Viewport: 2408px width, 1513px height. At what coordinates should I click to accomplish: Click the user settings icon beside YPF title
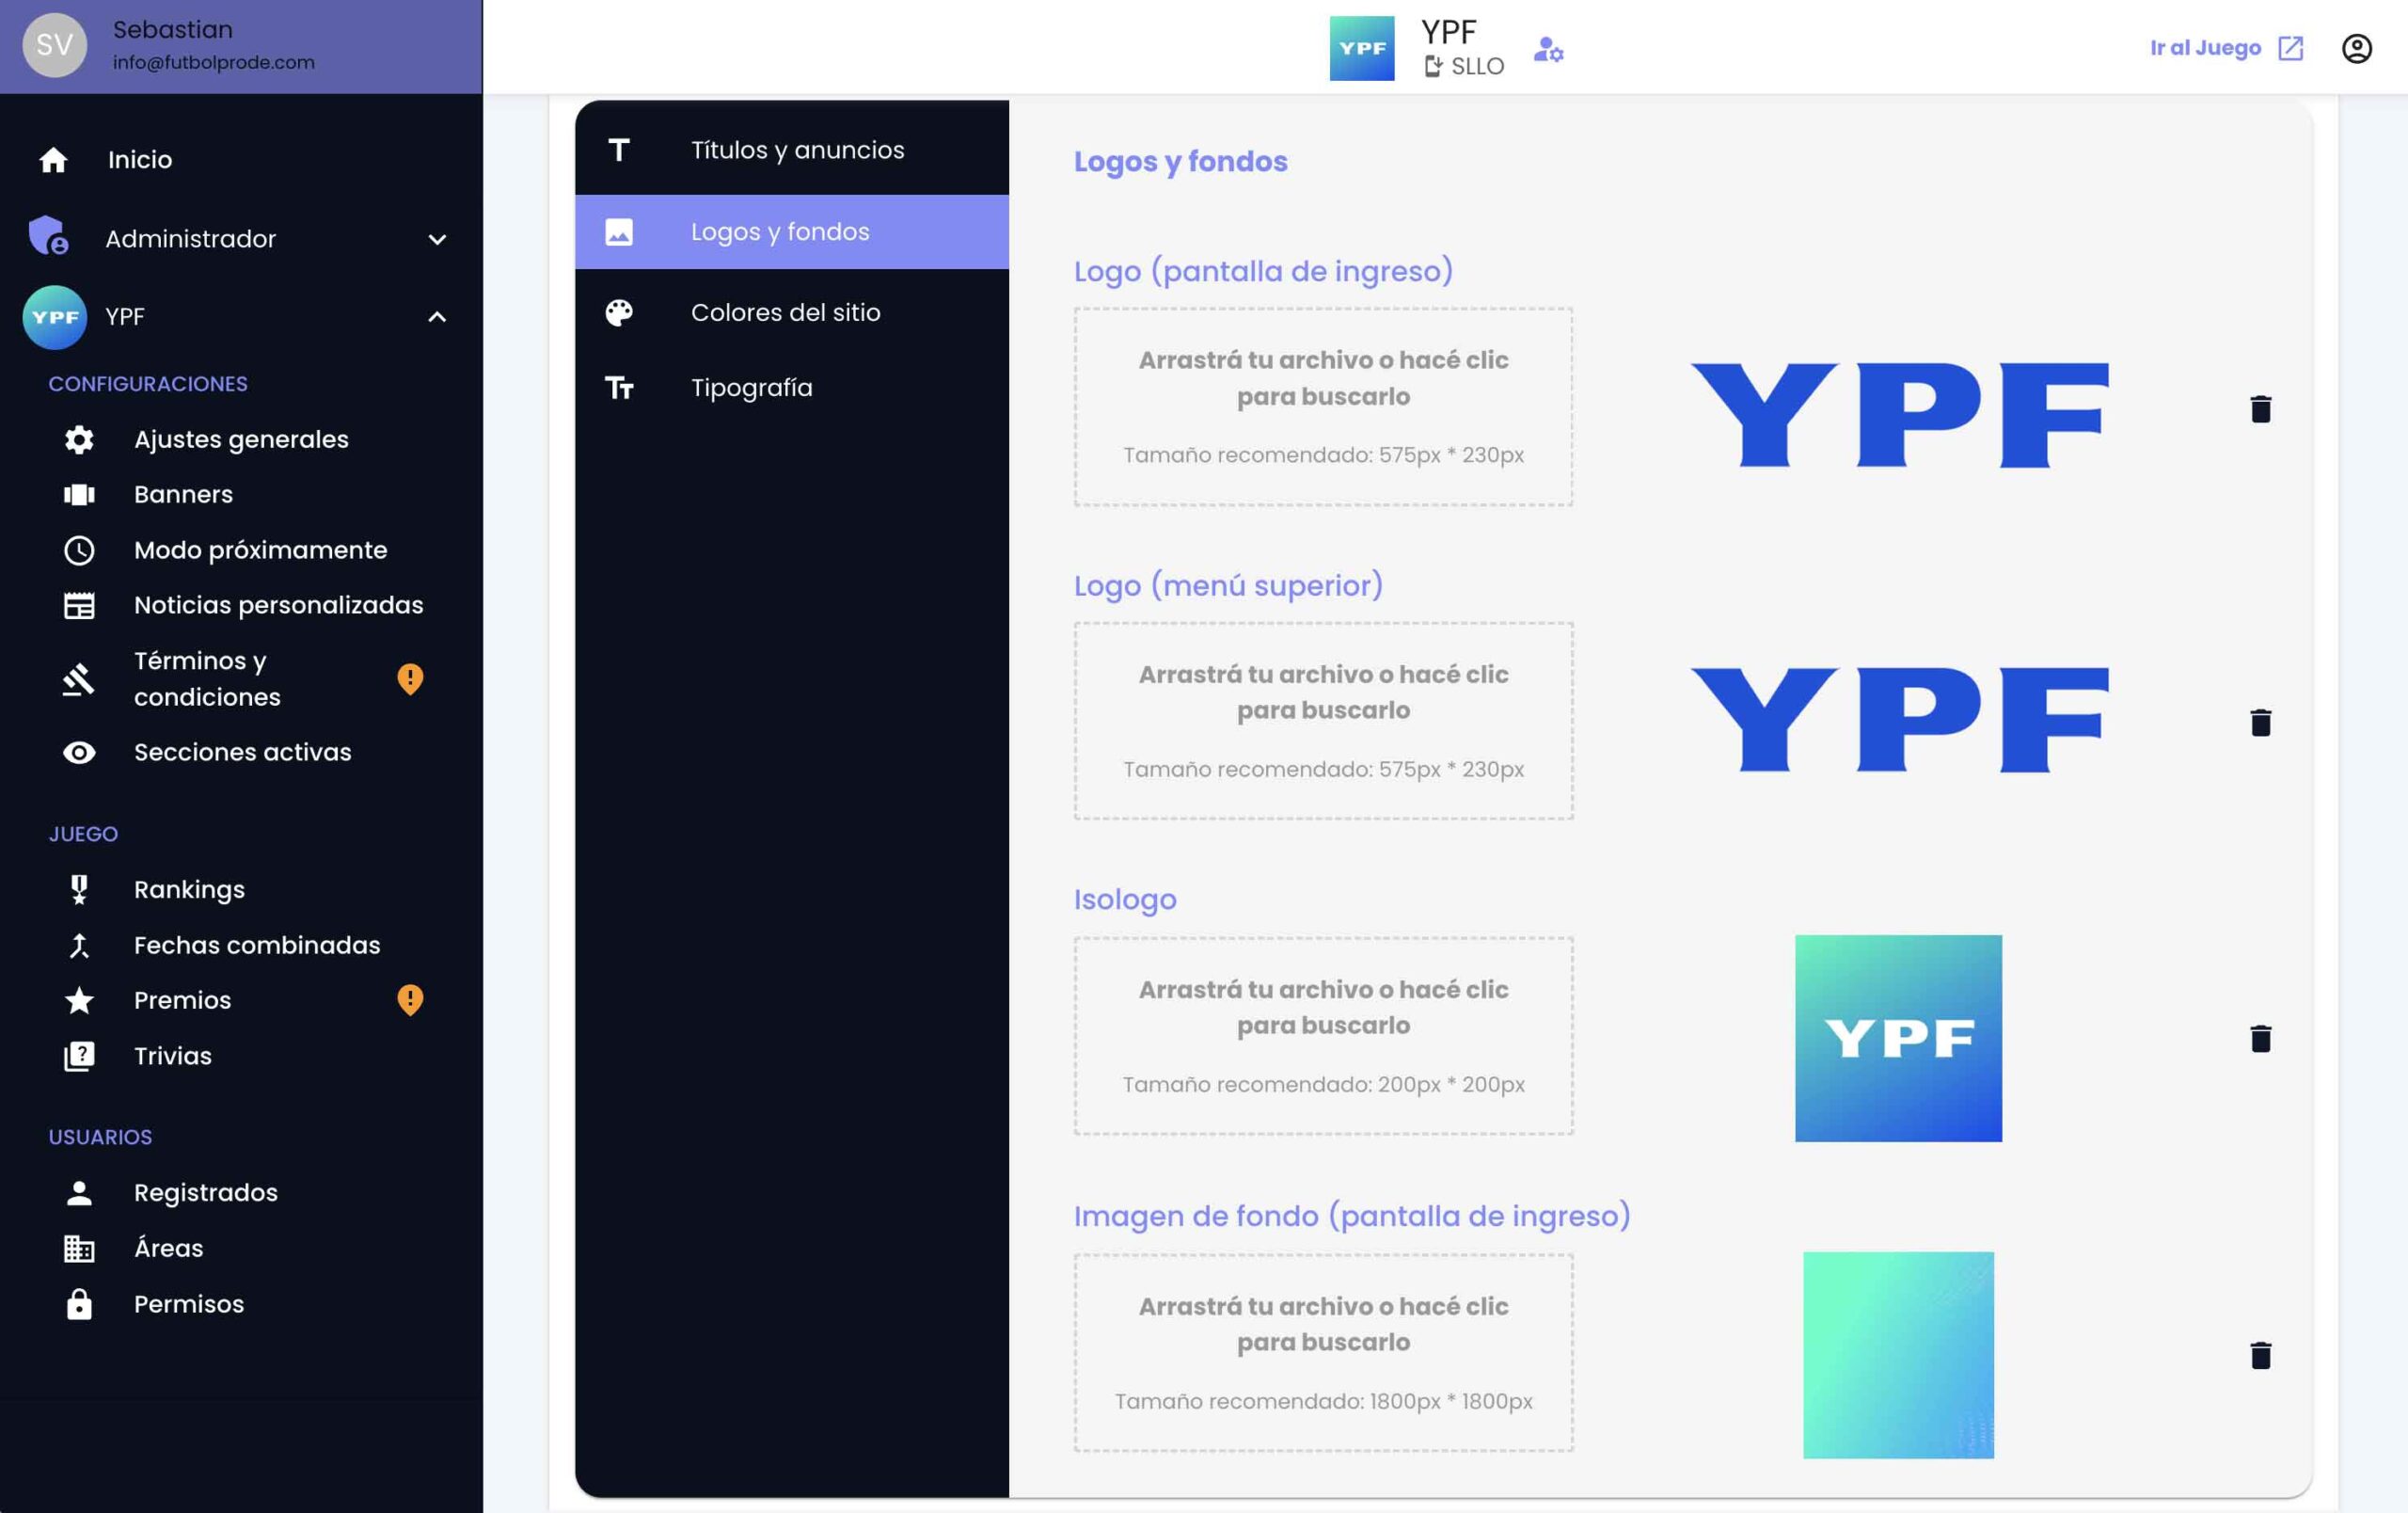(x=1548, y=49)
